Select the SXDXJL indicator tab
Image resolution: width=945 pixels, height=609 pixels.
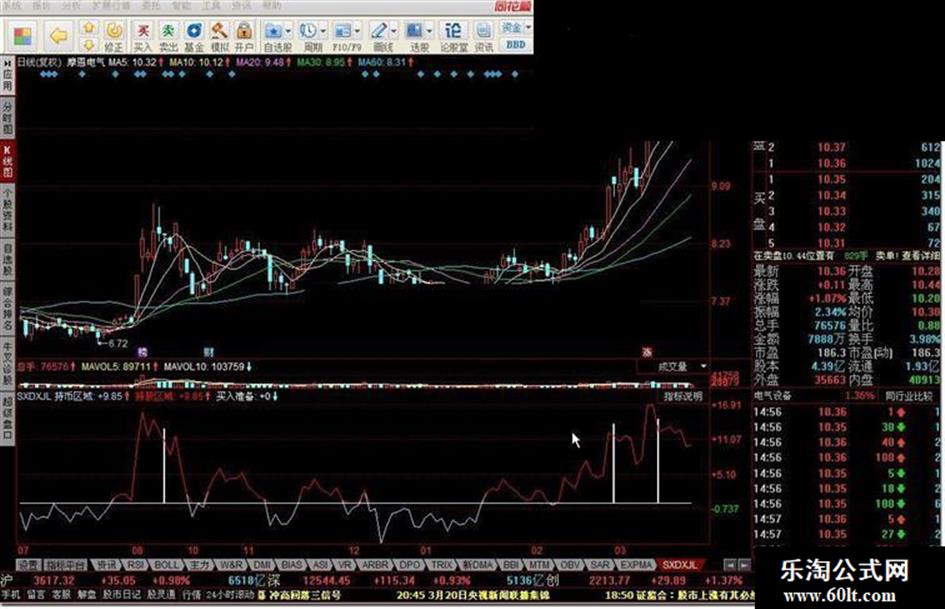pos(679,565)
